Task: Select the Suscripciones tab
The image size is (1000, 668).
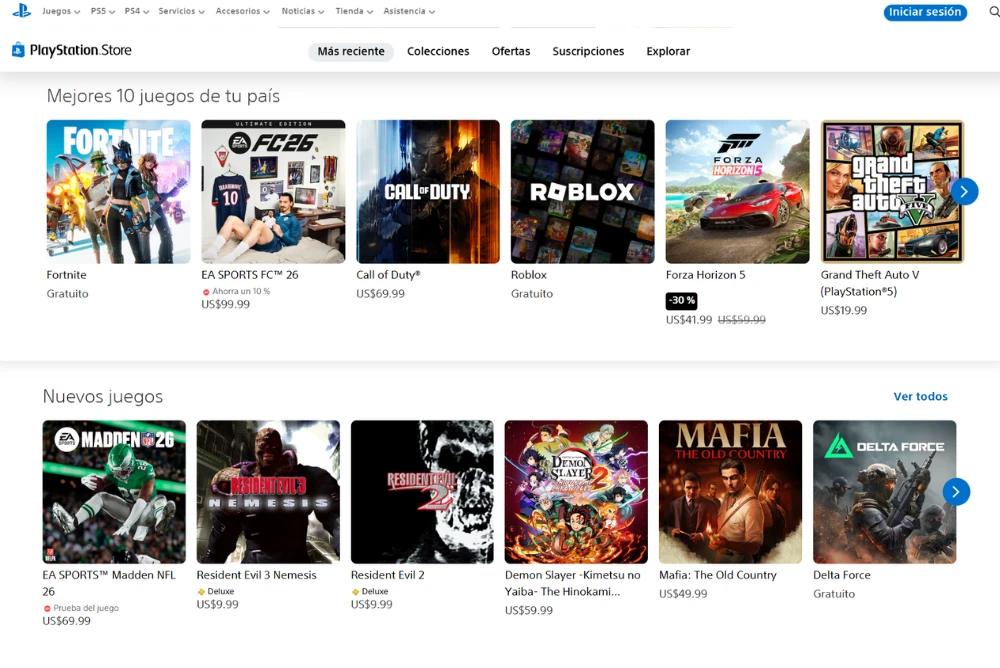Action: [x=588, y=51]
